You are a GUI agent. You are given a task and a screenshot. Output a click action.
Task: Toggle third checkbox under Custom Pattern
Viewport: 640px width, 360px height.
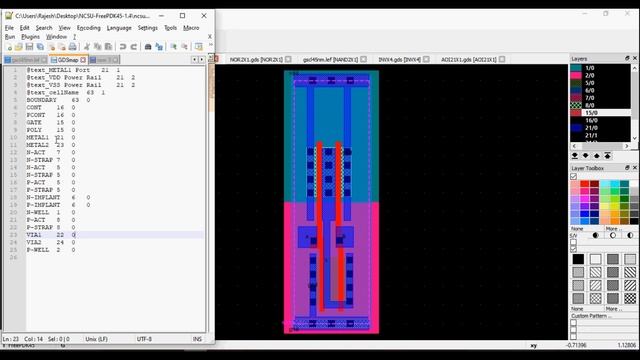pyautogui.click(x=573, y=337)
